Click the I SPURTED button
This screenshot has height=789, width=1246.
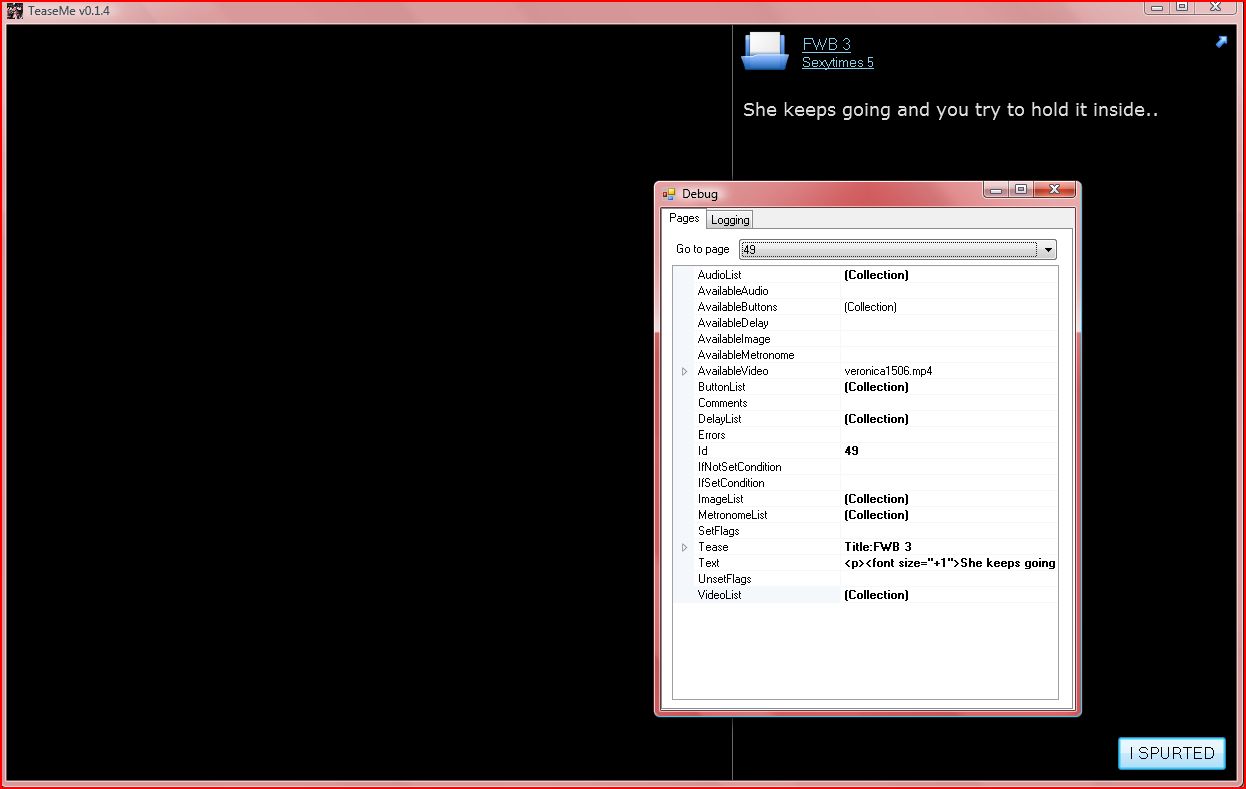1172,753
